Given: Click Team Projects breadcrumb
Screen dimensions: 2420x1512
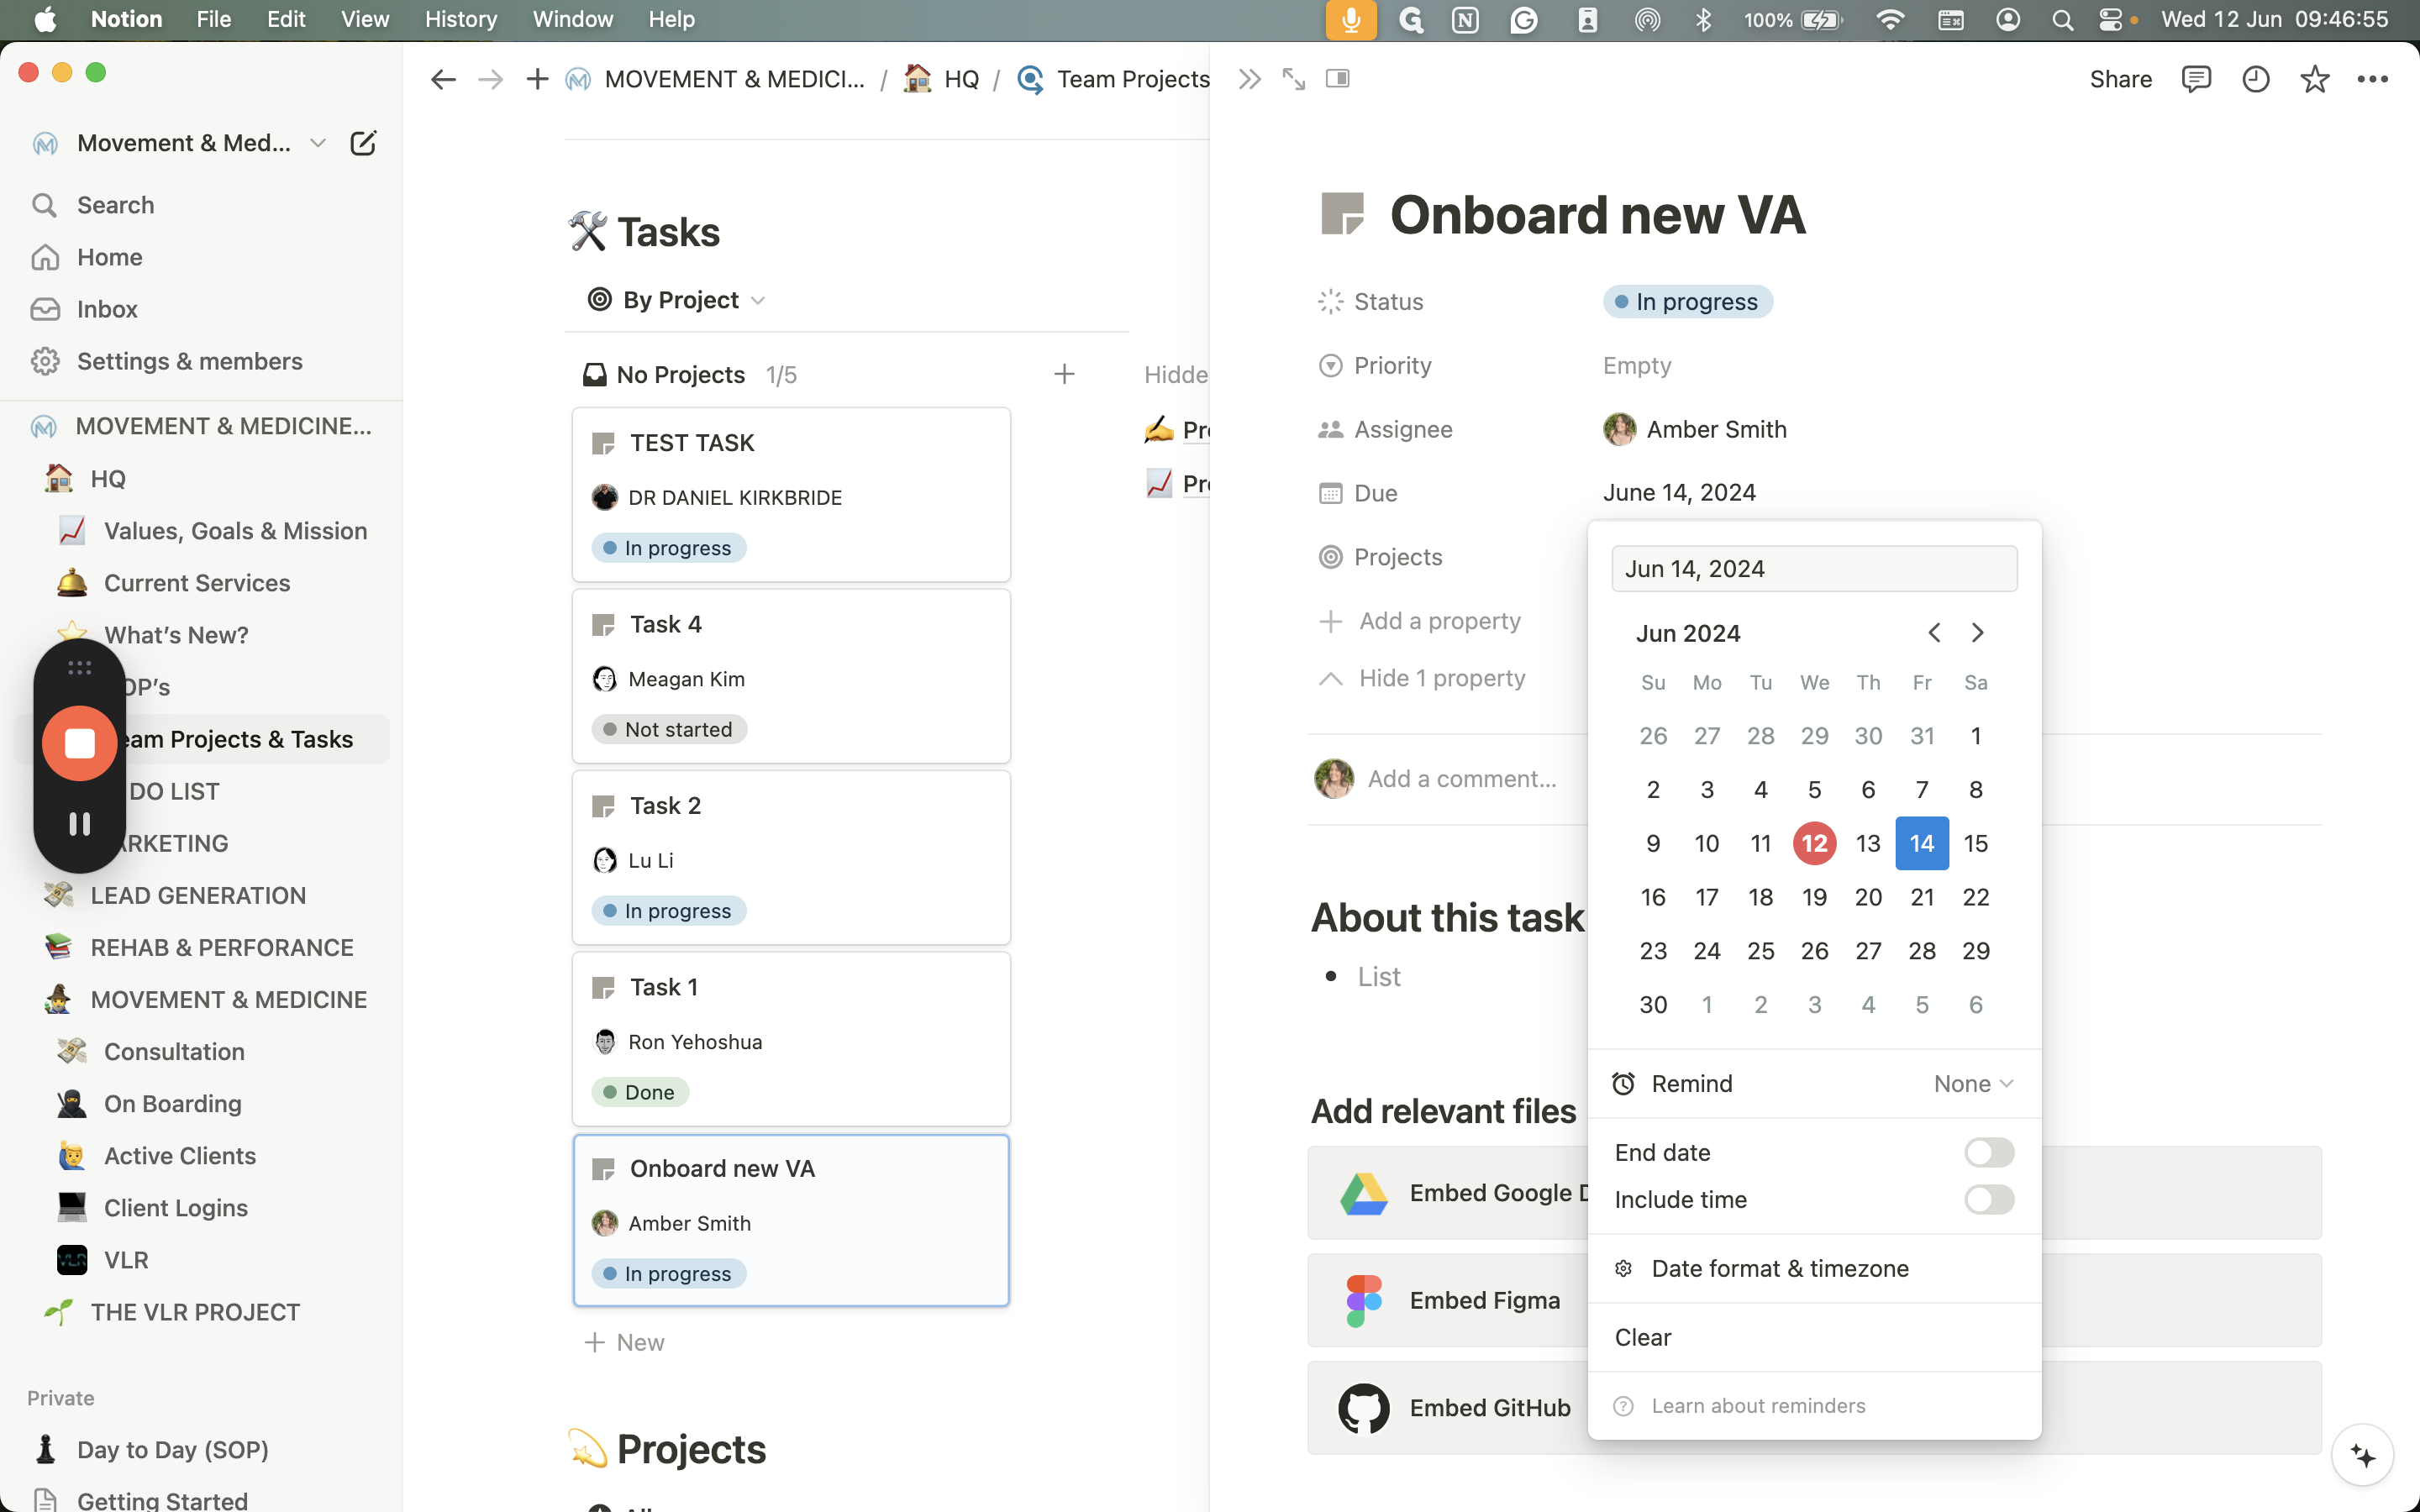Looking at the screenshot, I should pyautogui.click(x=1113, y=79).
